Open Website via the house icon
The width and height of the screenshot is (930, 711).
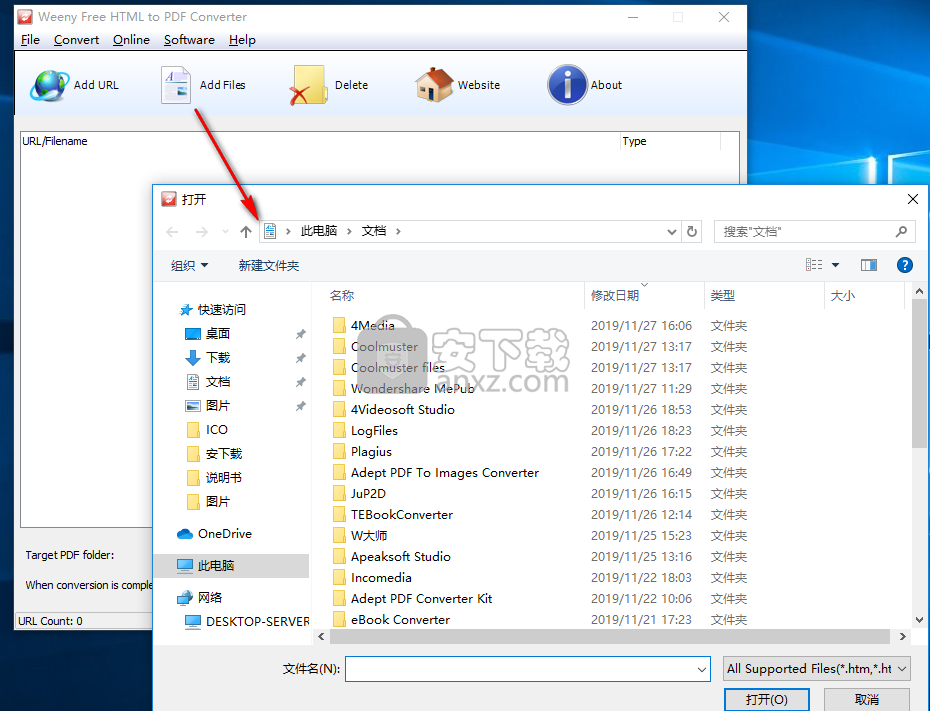pyautogui.click(x=434, y=85)
